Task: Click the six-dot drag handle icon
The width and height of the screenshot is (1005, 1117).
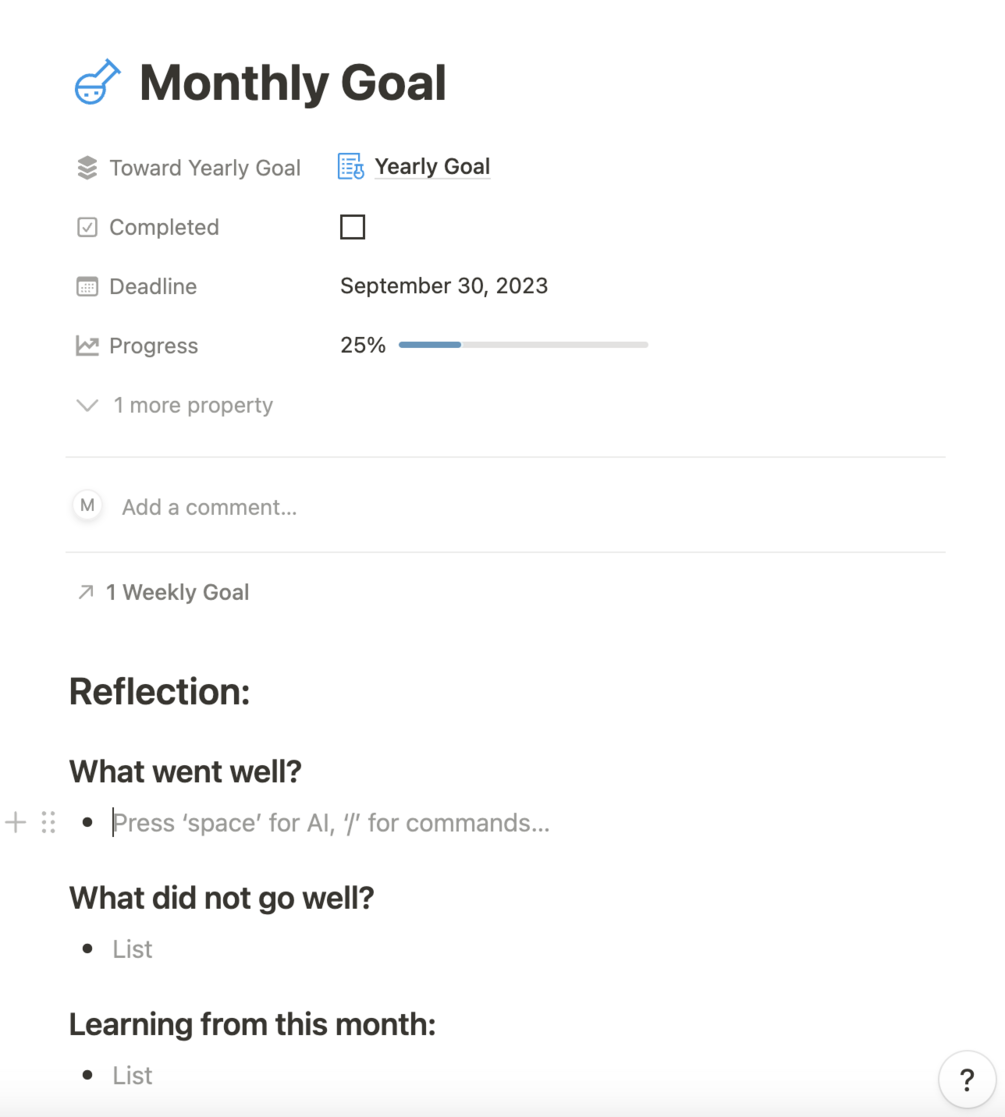Action: tap(48, 823)
